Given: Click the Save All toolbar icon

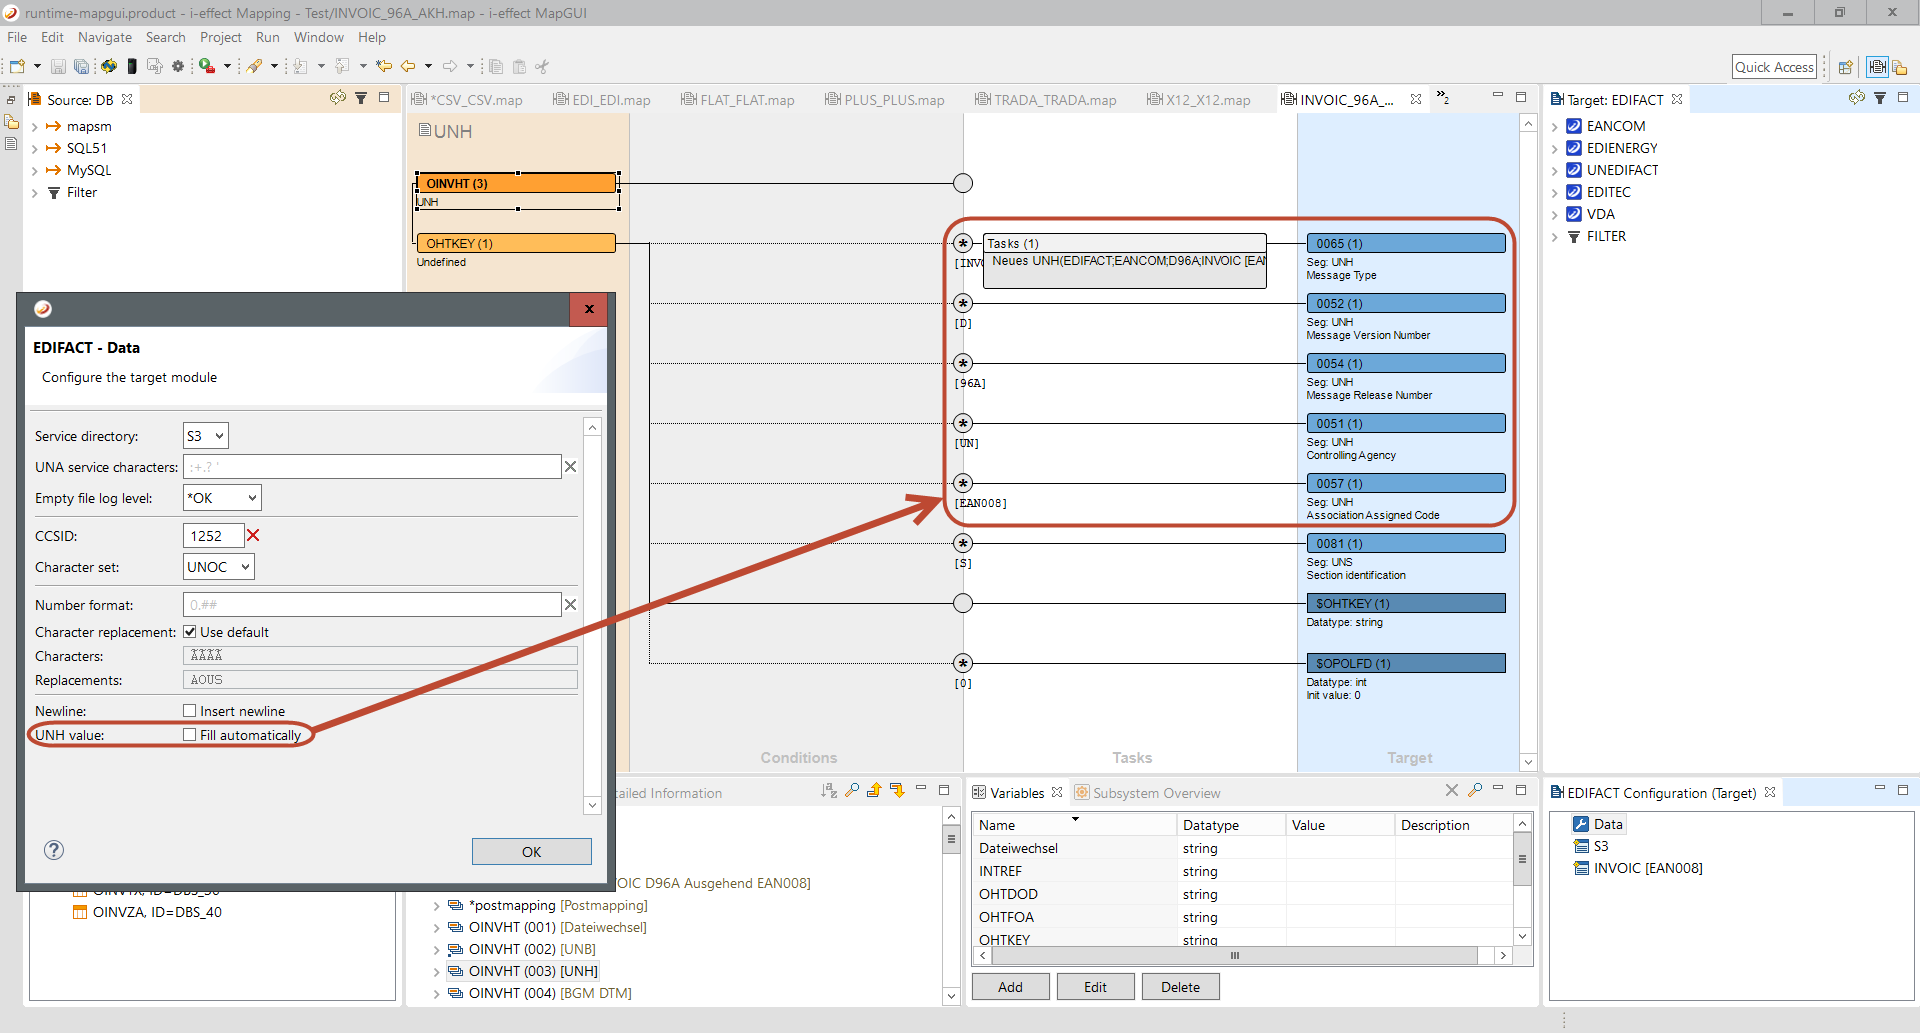Looking at the screenshot, I should click(81, 67).
